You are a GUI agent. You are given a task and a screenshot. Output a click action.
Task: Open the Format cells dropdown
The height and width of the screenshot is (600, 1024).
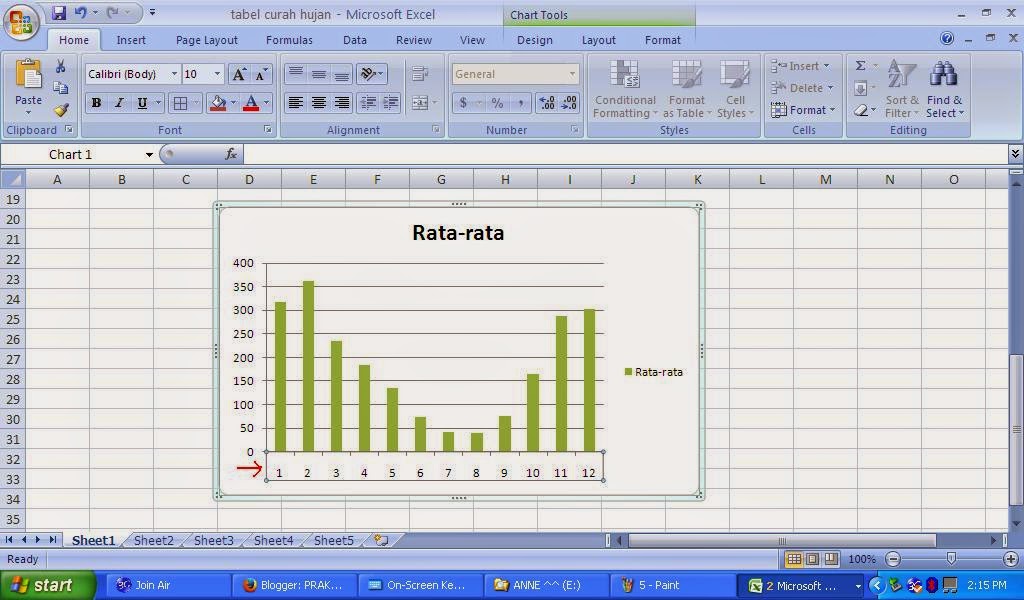(803, 110)
